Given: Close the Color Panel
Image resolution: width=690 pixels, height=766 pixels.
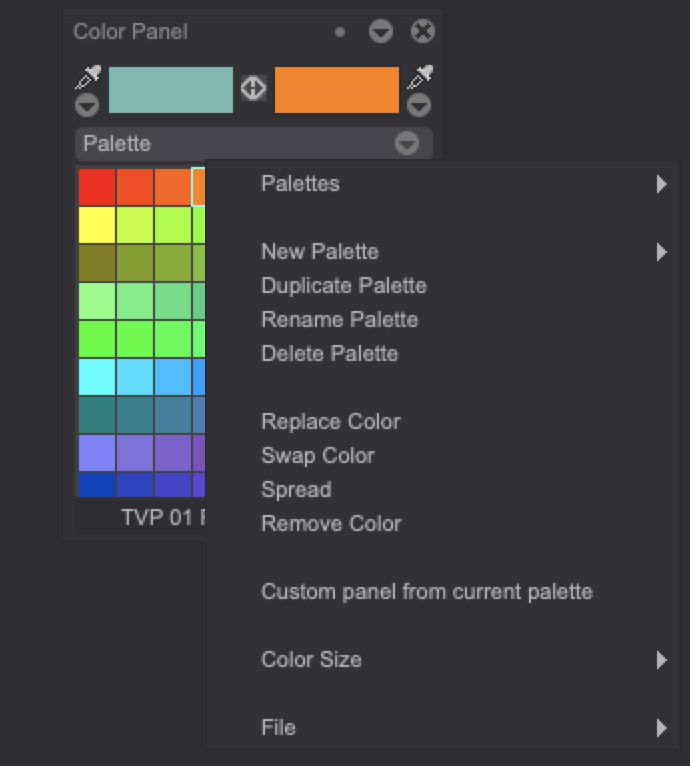Looking at the screenshot, I should pos(423,32).
